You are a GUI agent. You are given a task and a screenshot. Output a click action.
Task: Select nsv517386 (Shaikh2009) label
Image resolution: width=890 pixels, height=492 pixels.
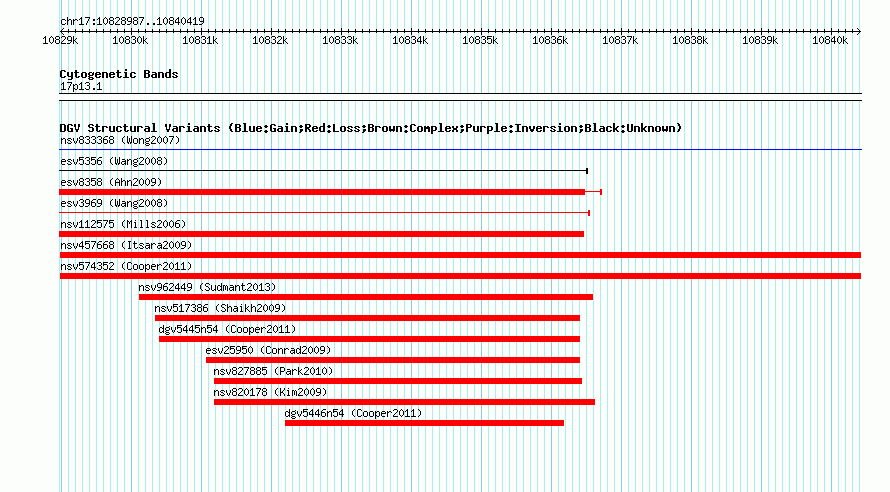(220, 308)
